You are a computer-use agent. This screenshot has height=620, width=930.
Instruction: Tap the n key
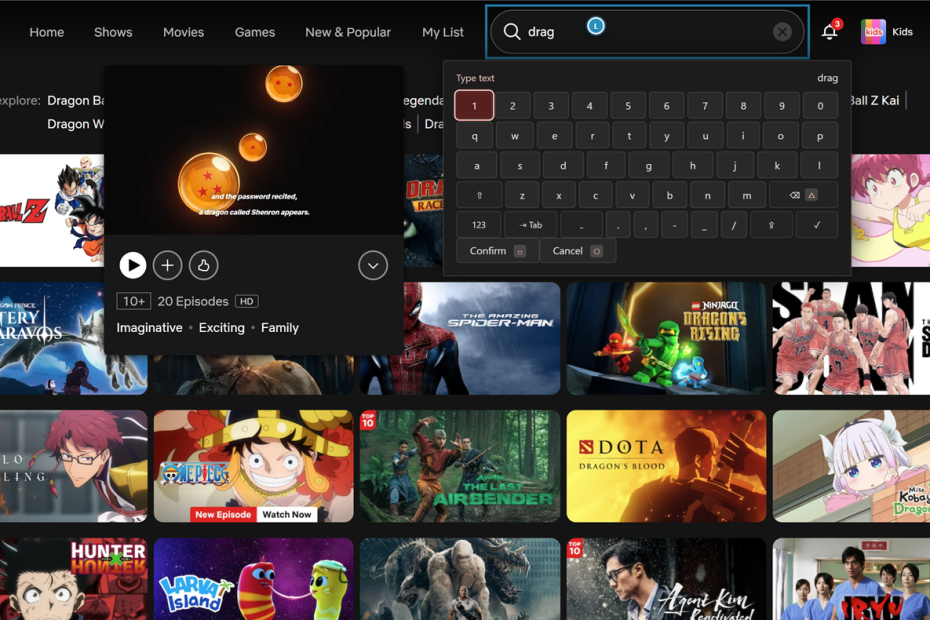tap(708, 195)
